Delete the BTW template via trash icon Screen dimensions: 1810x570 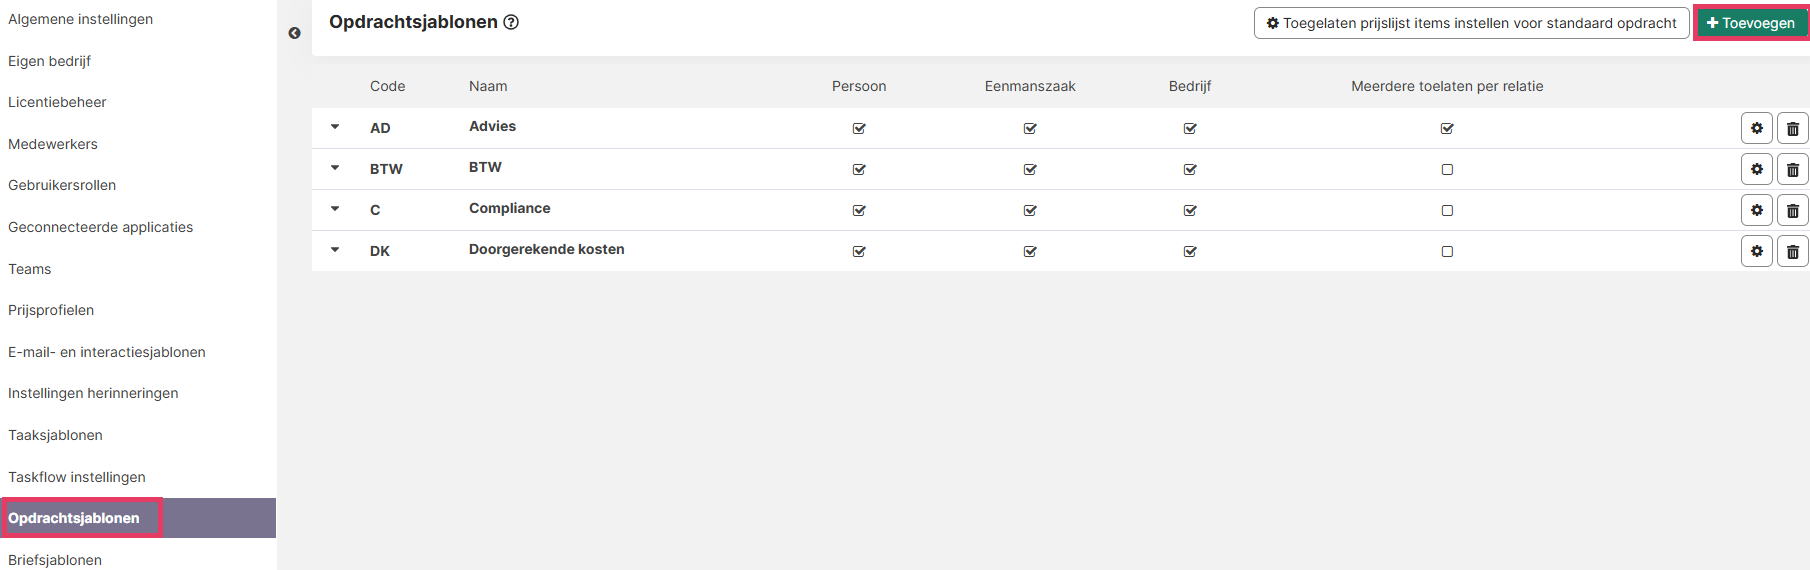(1793, 169)
